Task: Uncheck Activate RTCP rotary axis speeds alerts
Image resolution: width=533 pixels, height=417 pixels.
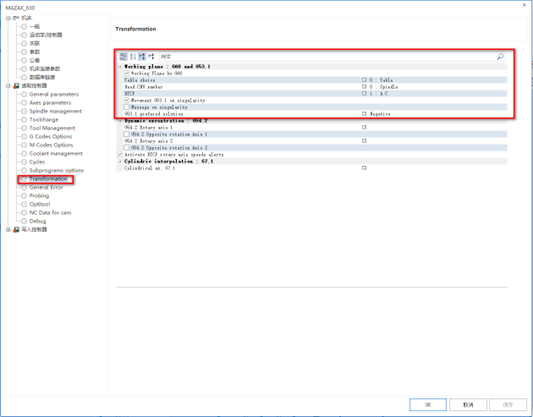Action: coord(120,154)
